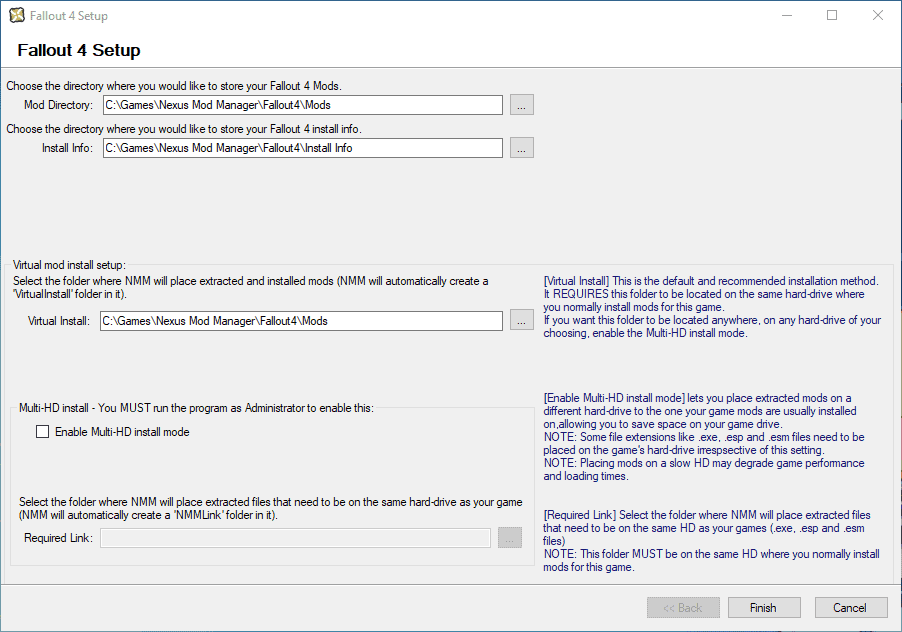Click inside the Virtual Install path field
902x632 pixels.
coord(300,320)
